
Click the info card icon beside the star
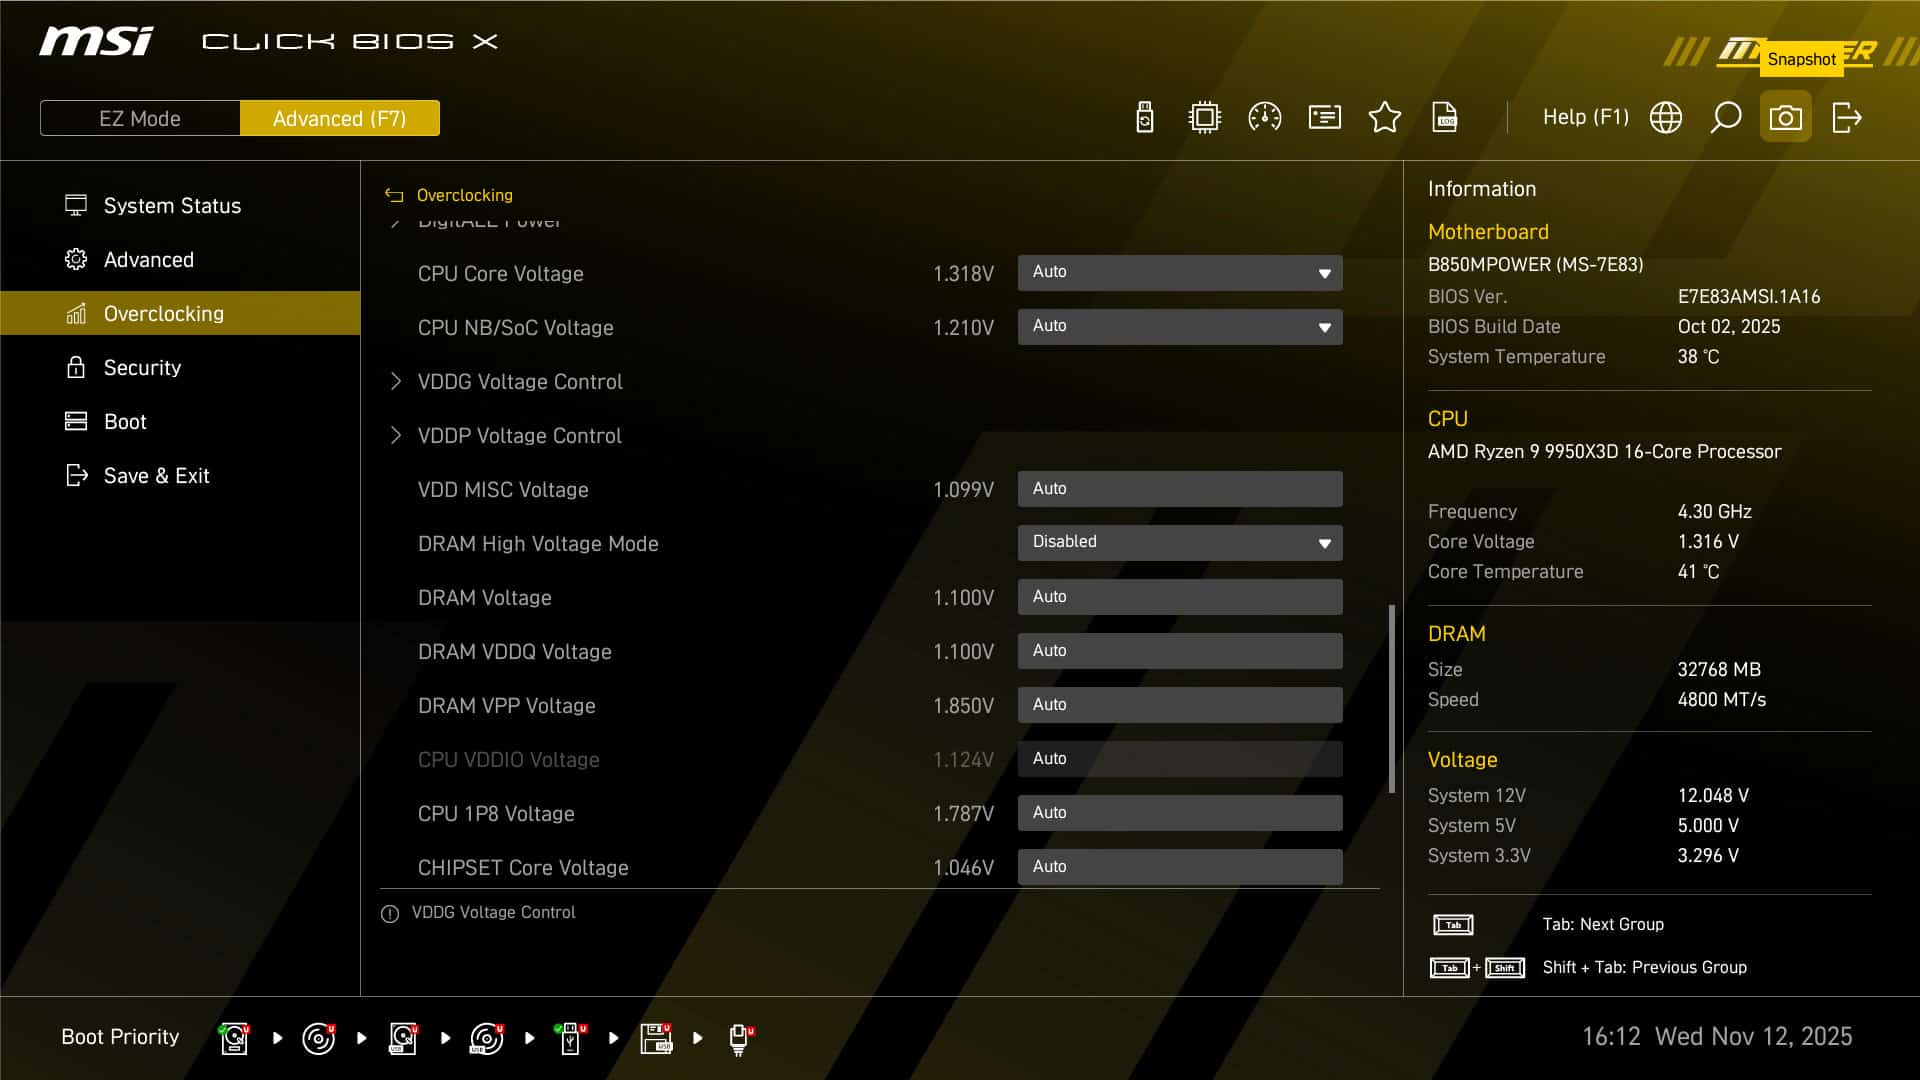1325,118
